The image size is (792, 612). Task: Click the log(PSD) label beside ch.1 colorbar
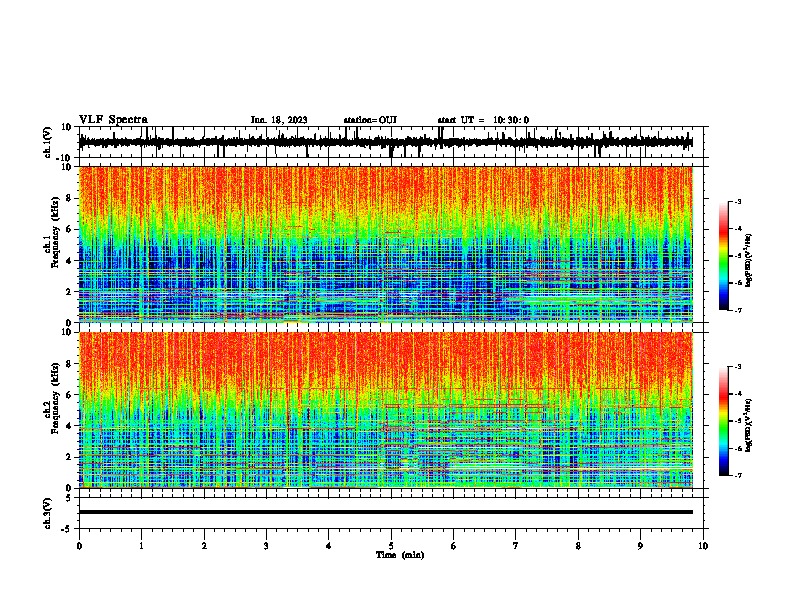click(749, 261)
